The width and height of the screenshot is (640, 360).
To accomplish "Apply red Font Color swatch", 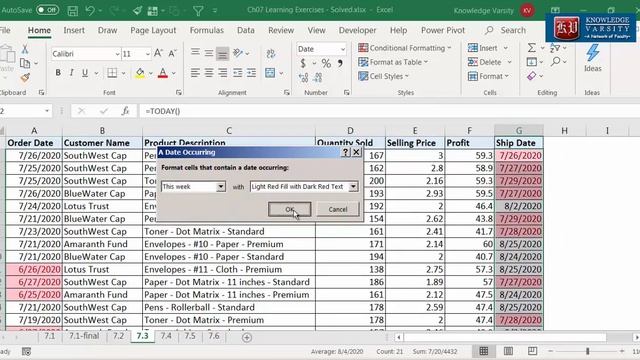I will (163, 73).
